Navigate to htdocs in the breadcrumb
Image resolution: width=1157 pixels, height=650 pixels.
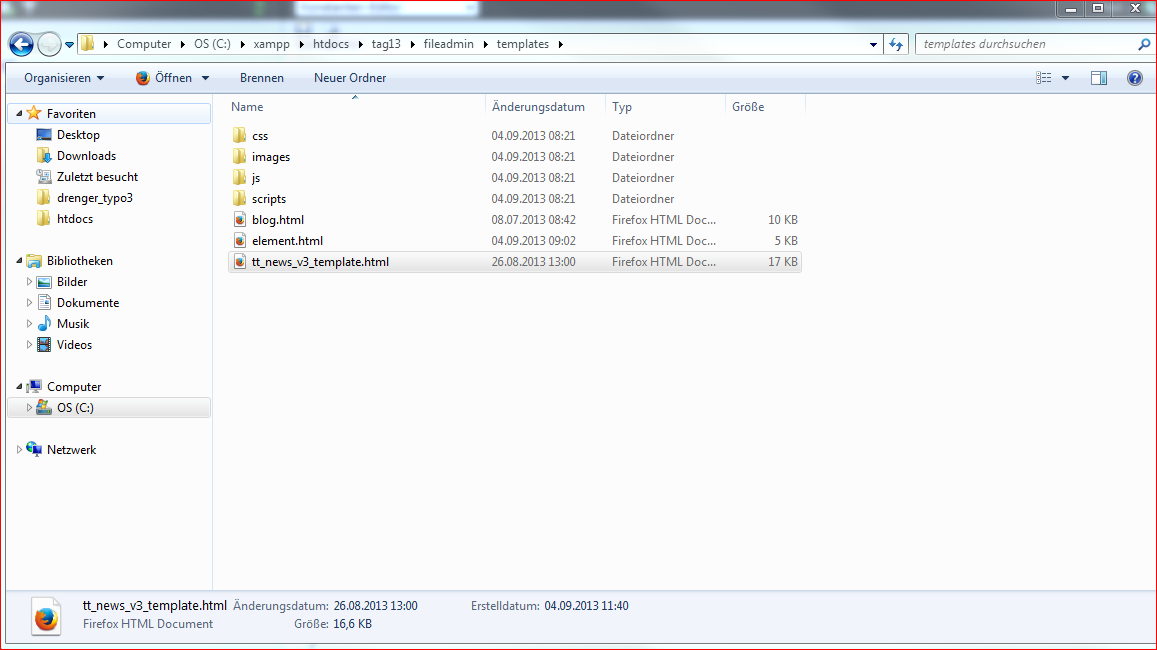331,44
